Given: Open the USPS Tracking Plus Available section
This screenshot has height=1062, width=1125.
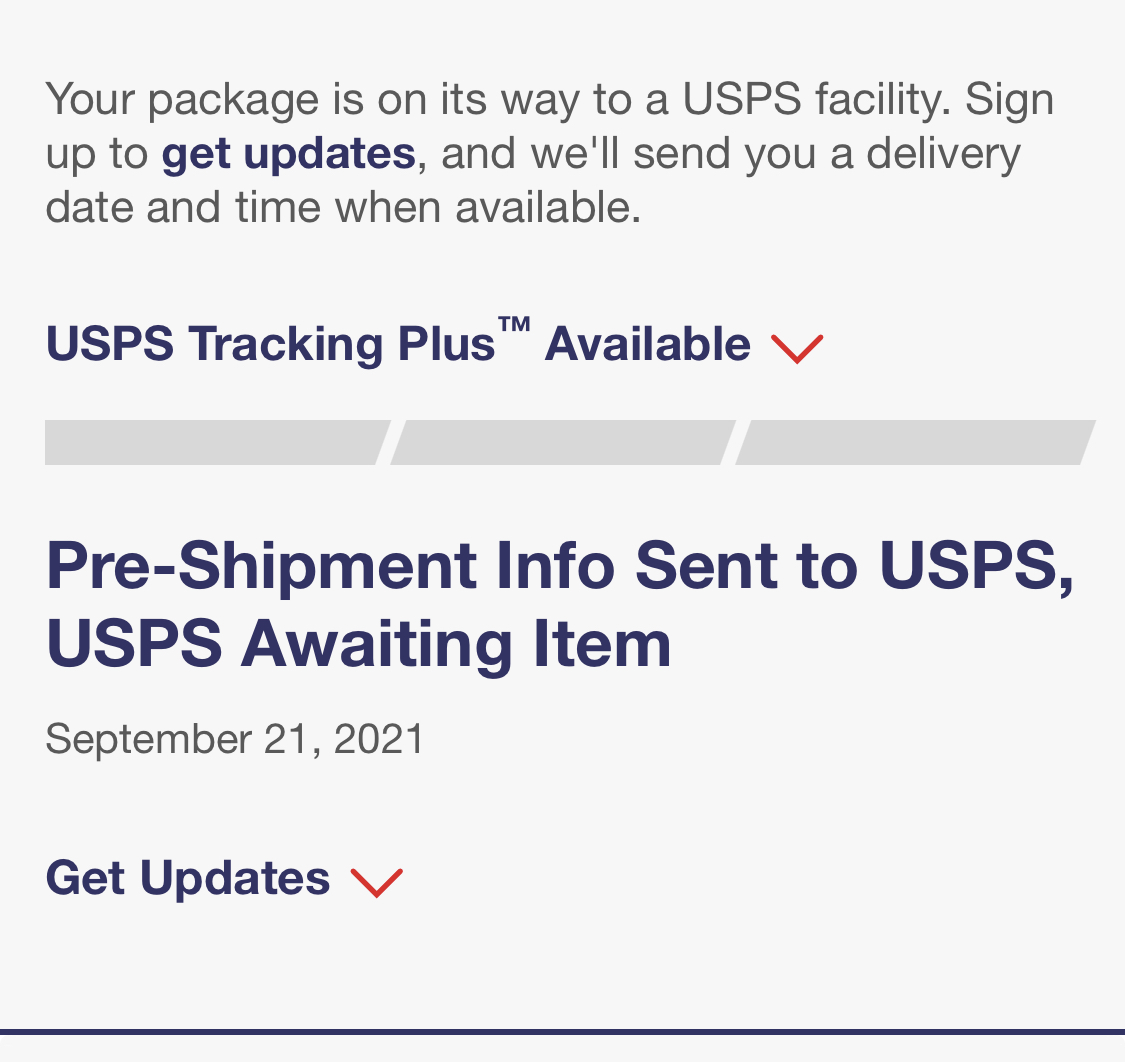Looking at the screenshot, I should click(398, 345).
